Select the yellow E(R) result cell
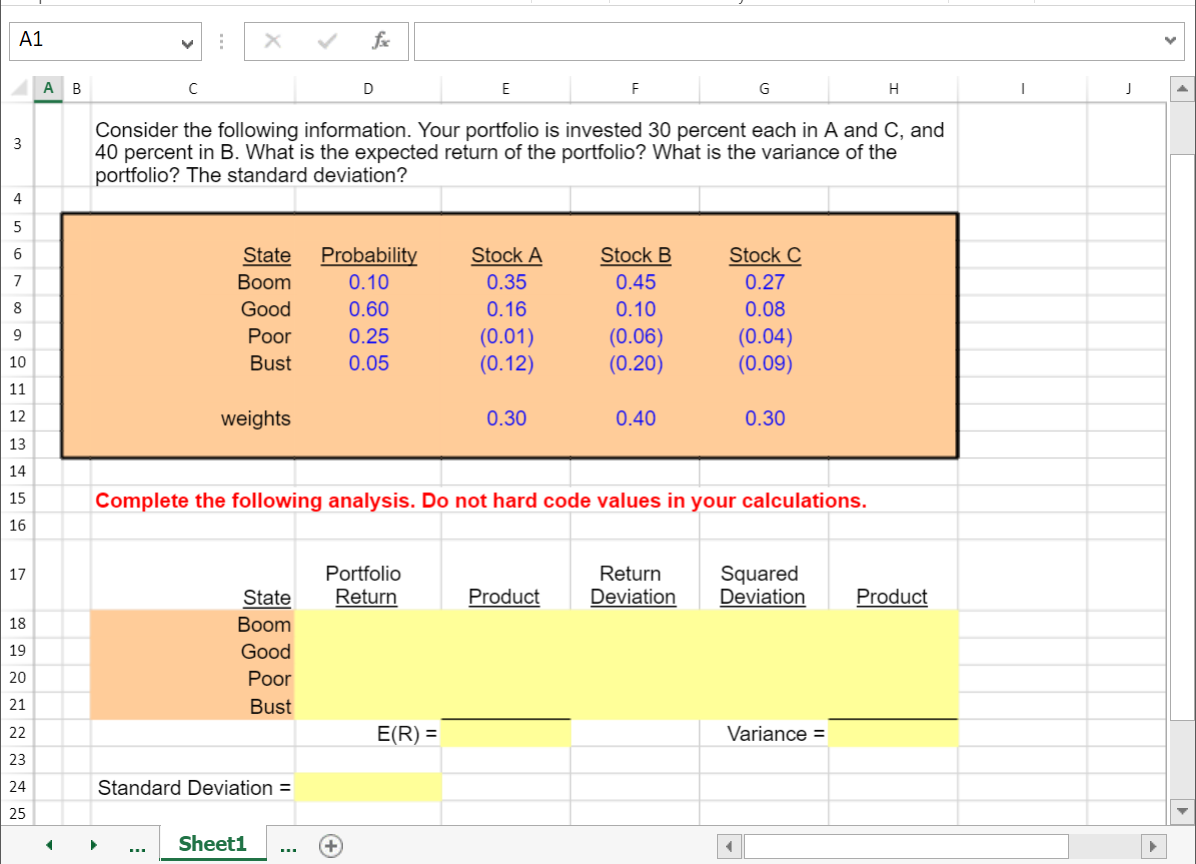1196x864 pixels. (505, 733)
